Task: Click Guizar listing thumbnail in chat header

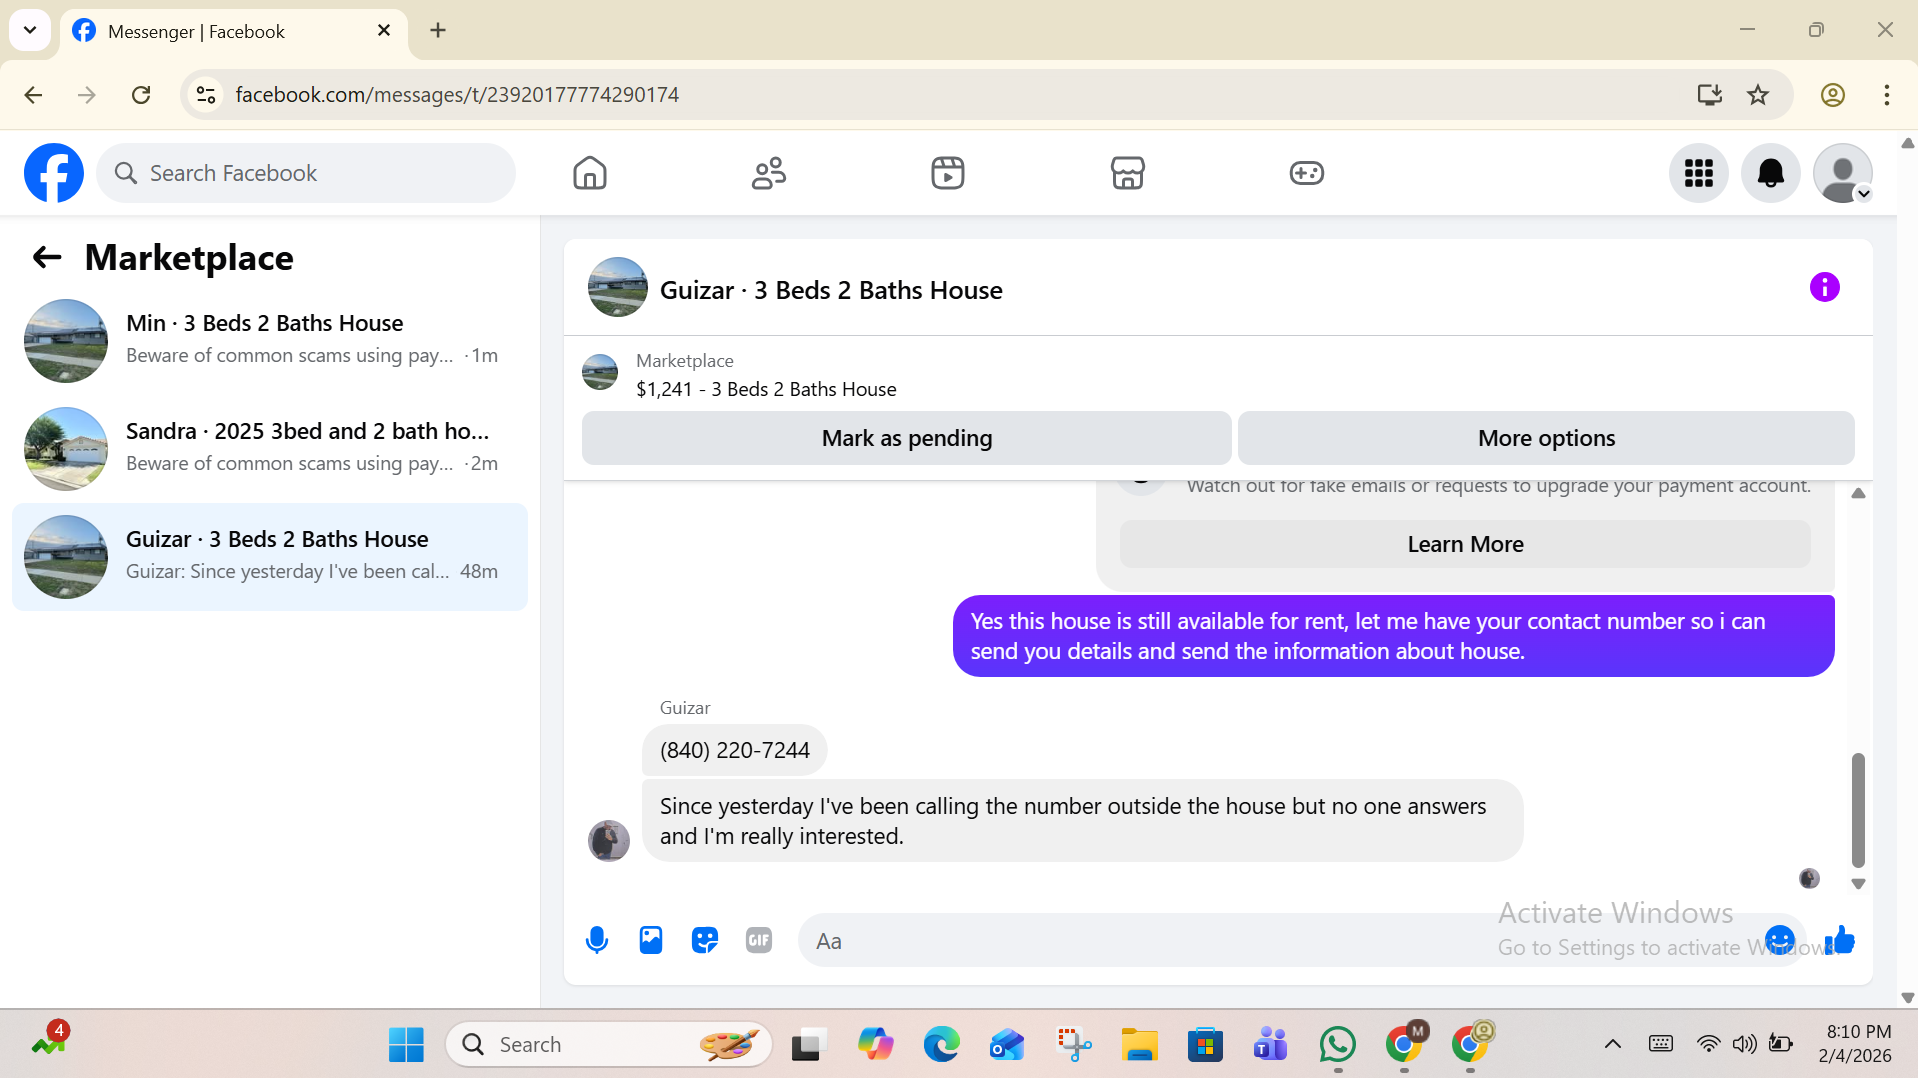Action: [x=617, y=288]
